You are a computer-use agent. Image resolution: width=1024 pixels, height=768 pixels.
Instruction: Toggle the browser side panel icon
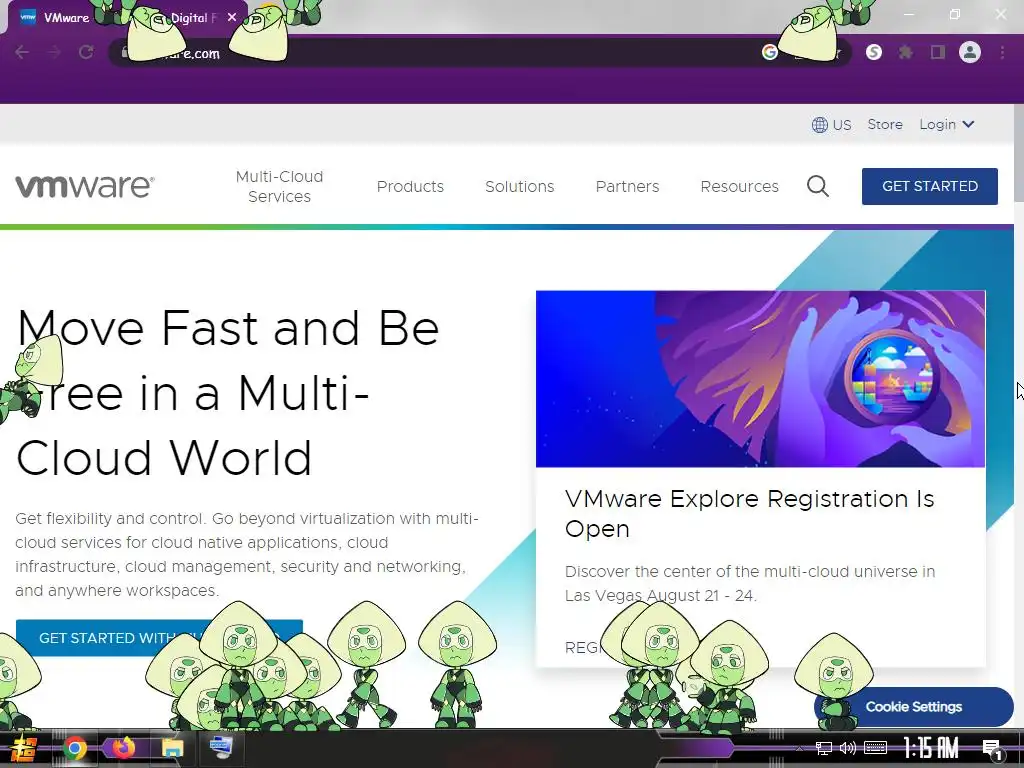point(938,52)
